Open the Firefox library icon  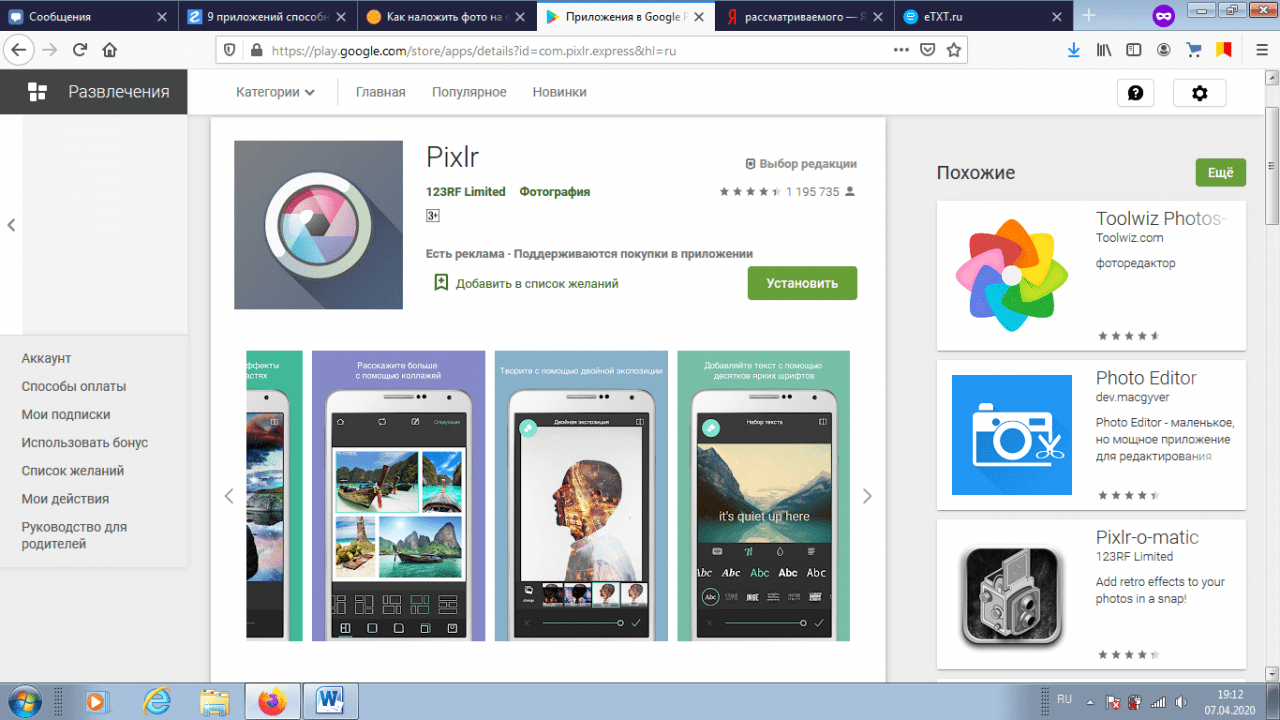[x=1104, y=50]
